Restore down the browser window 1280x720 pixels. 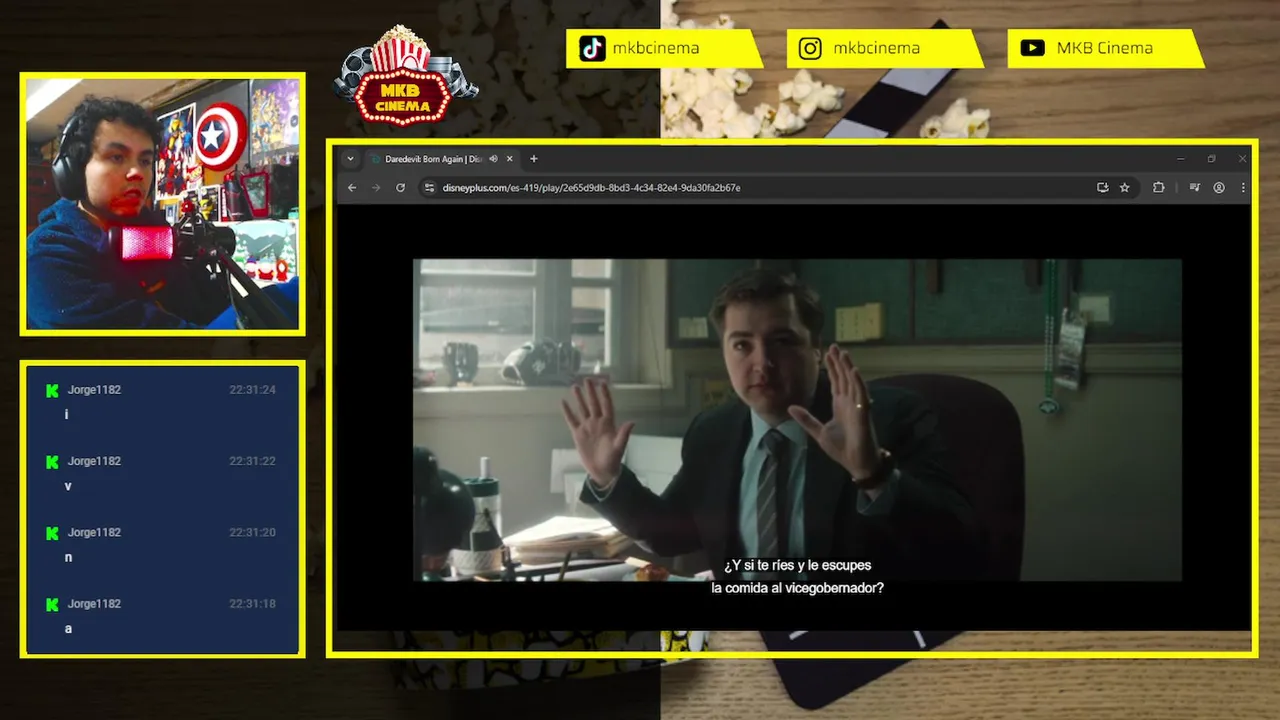pos(1212,159)
